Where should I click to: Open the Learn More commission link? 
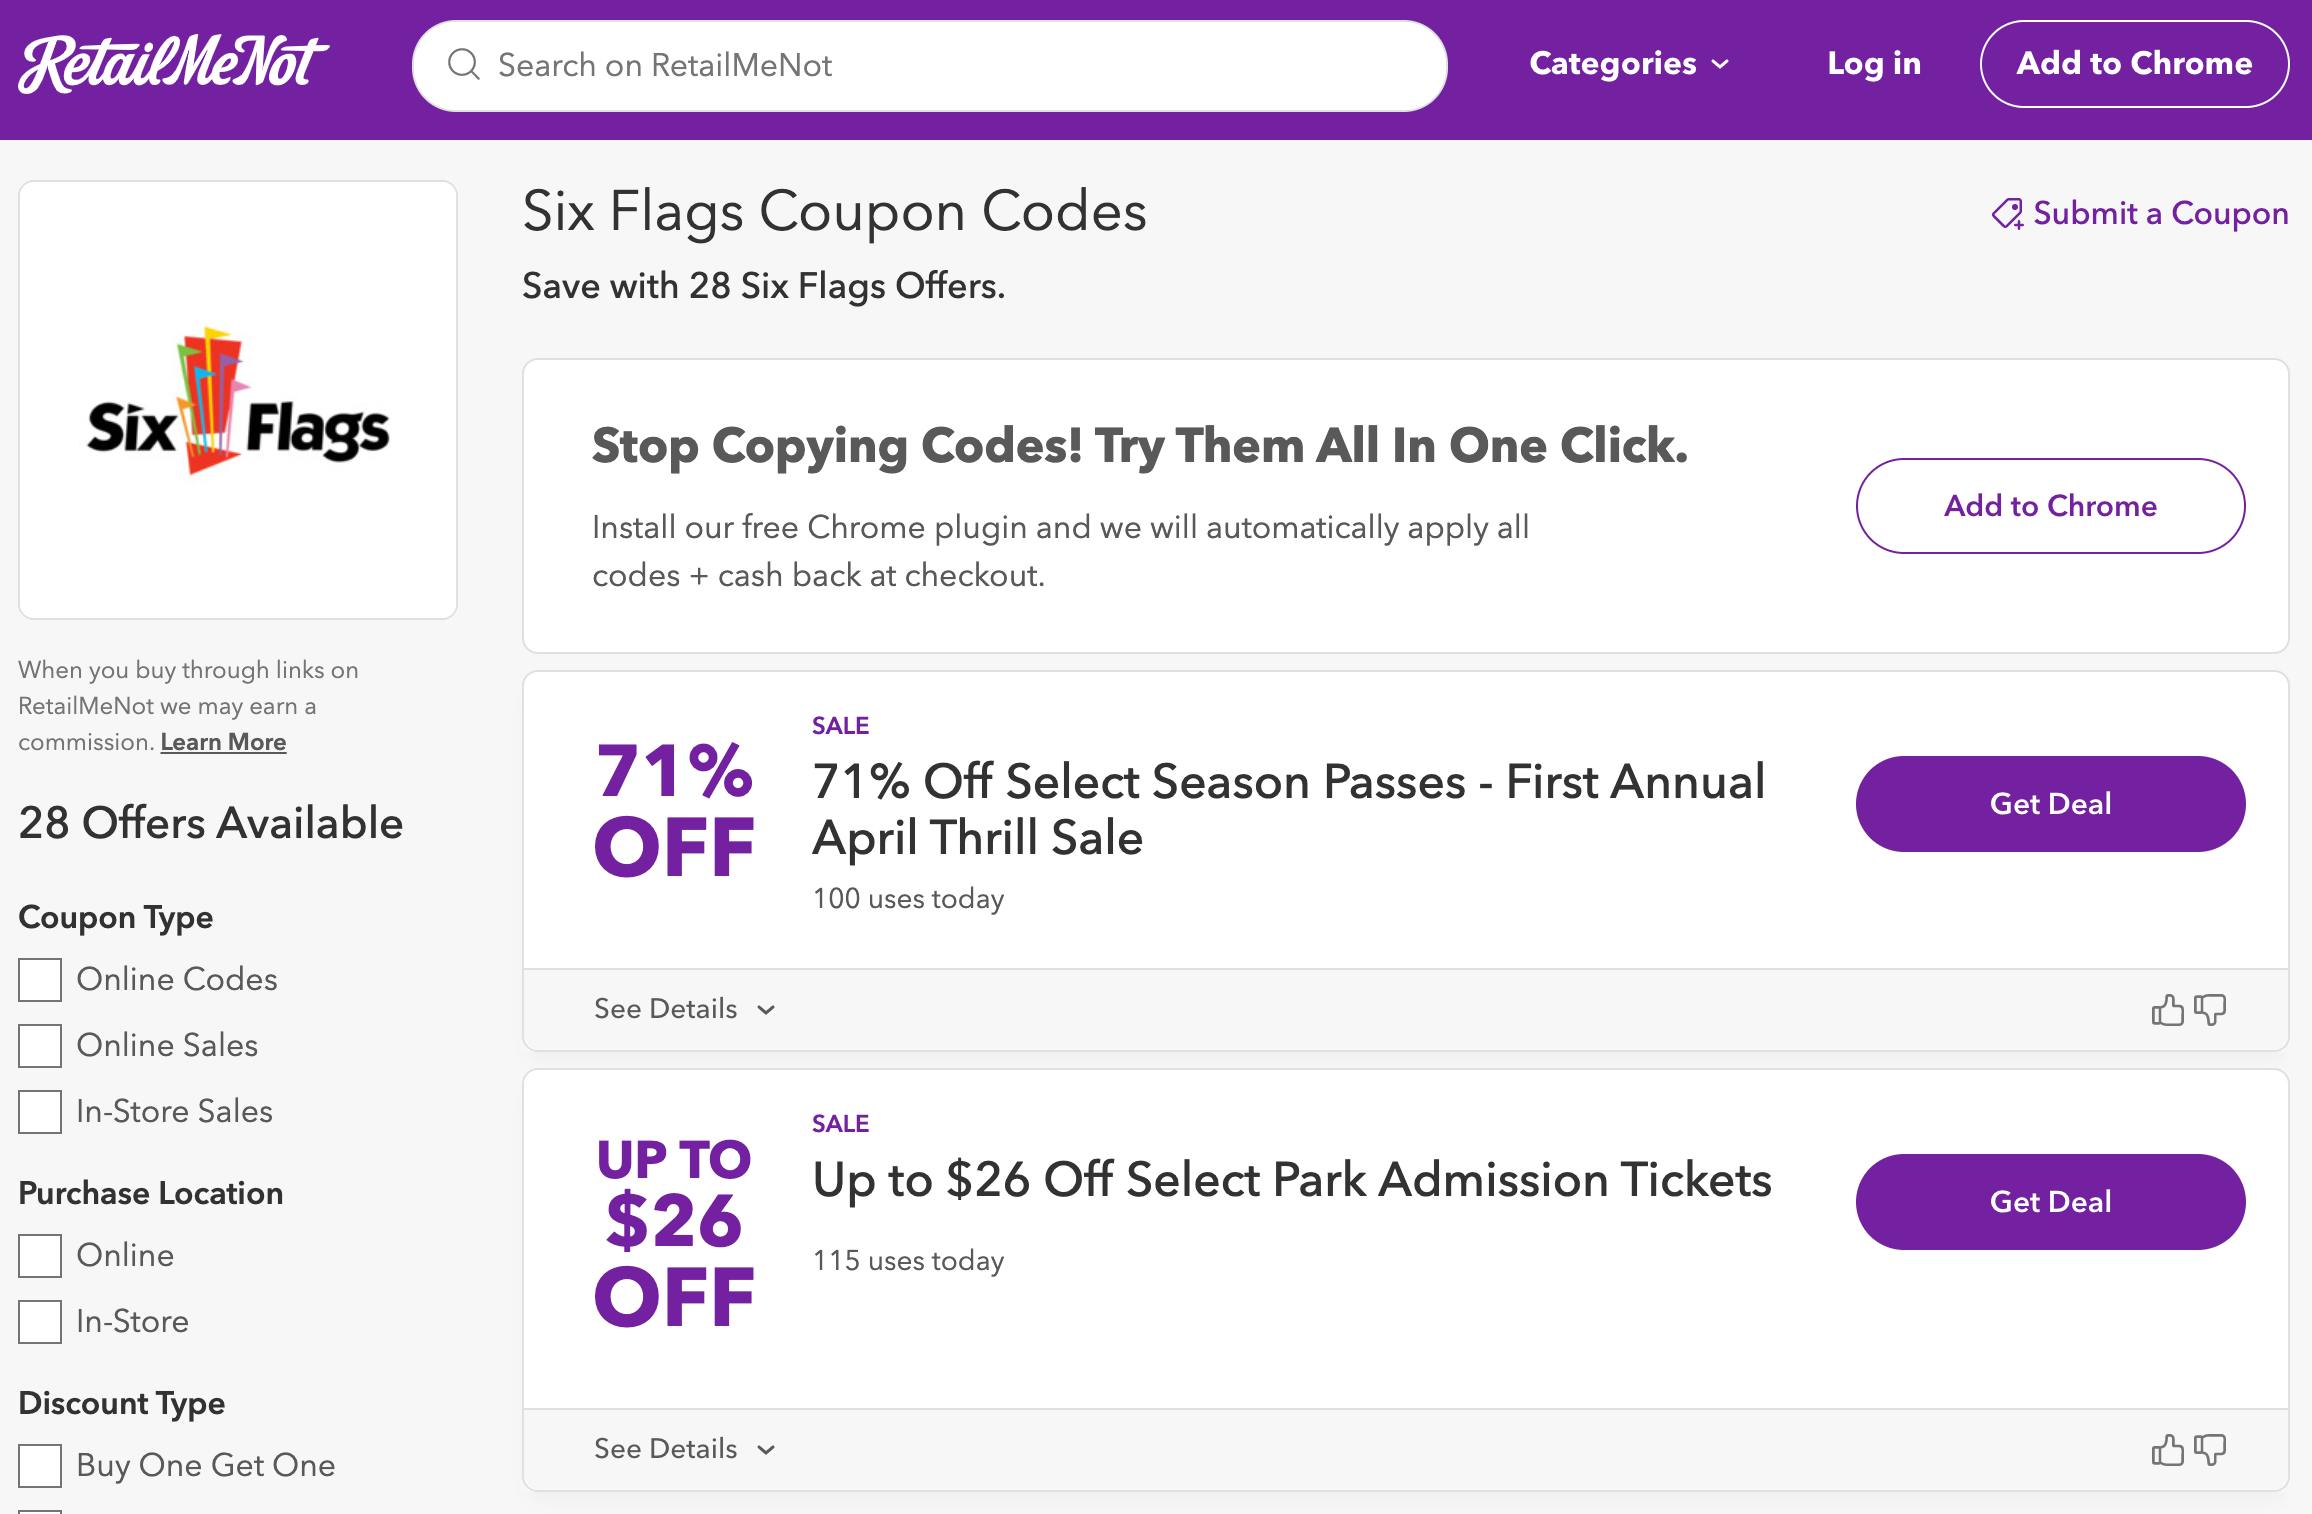tap(223, 742)
